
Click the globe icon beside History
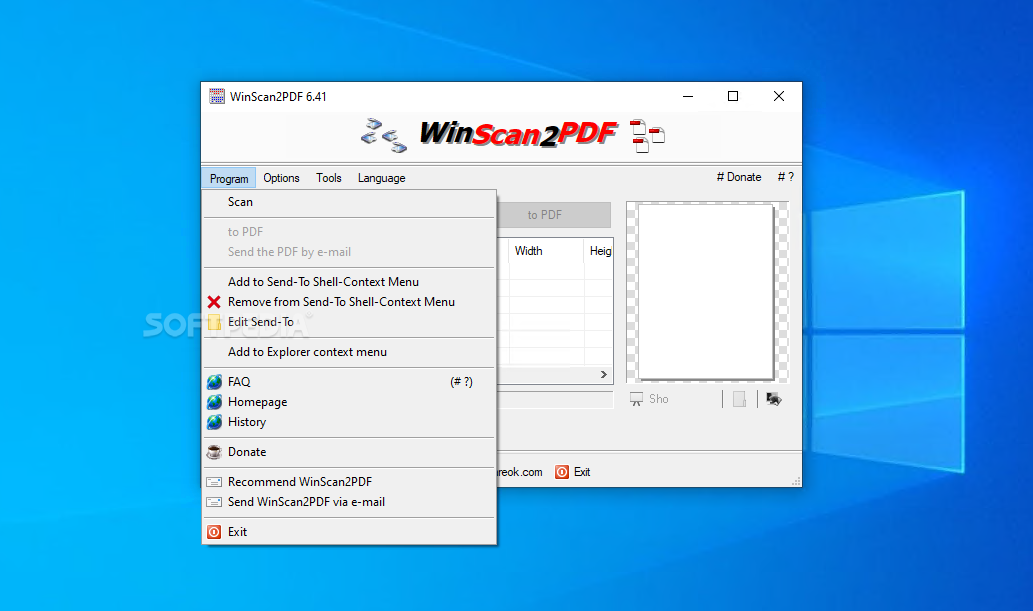pyautogui.click(x=214, y=422)
